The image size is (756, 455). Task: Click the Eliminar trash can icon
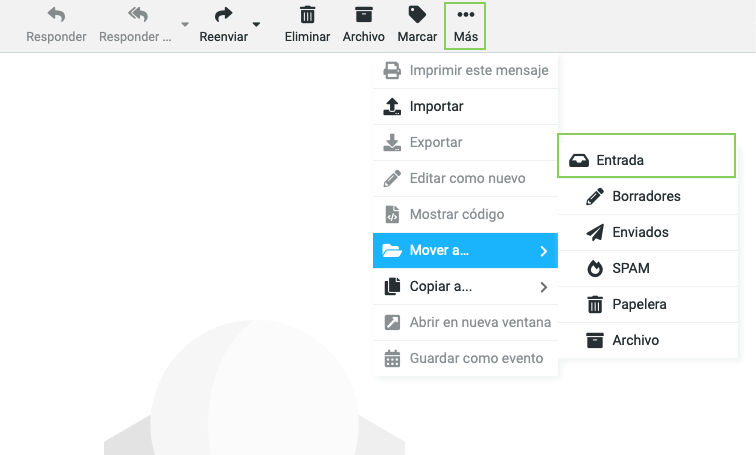click(x=307, y=14)
